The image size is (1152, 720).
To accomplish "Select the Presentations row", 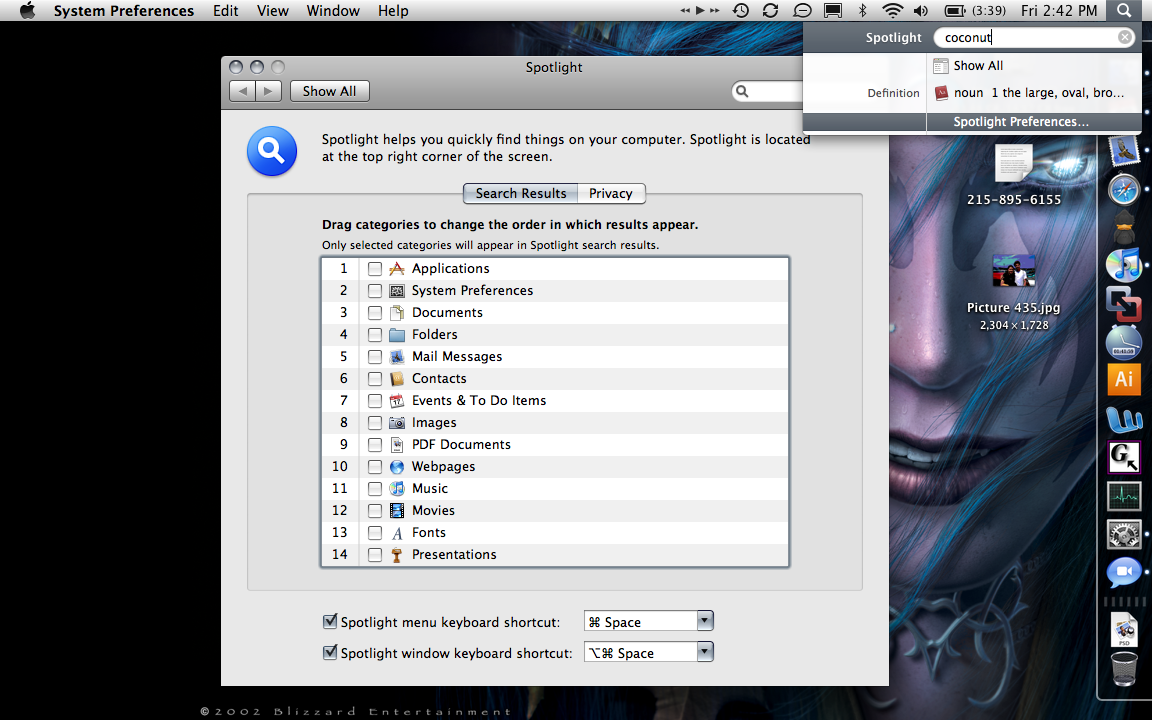I will coord(555,555).
